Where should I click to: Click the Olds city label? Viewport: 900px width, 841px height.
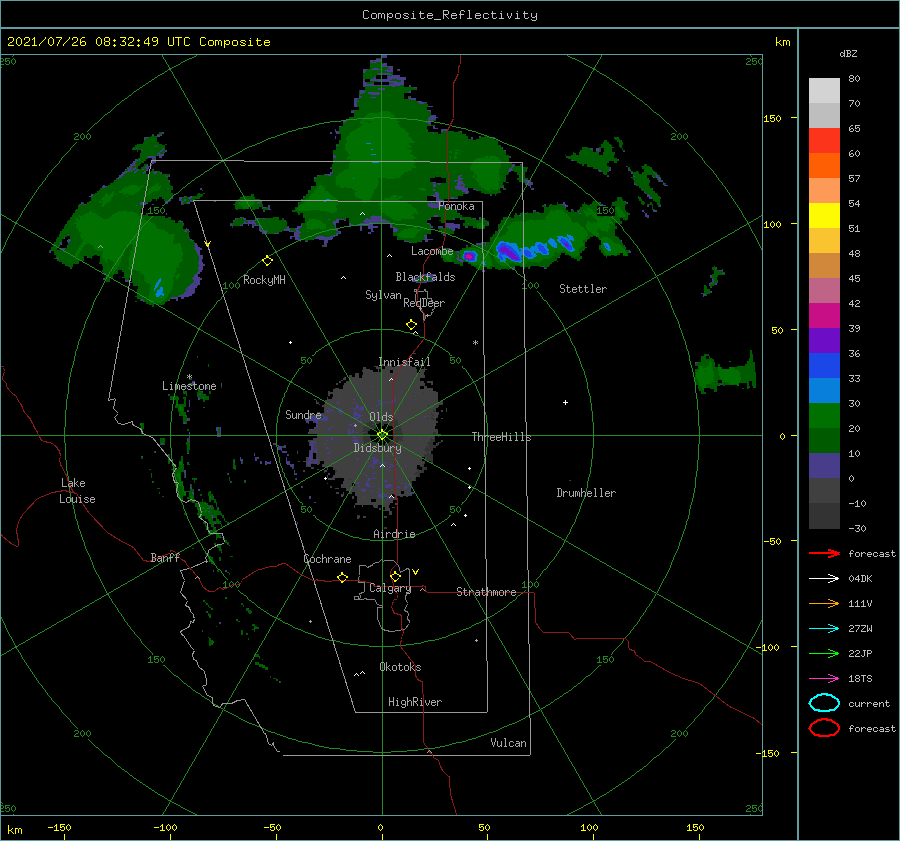[x=381, y=417]
